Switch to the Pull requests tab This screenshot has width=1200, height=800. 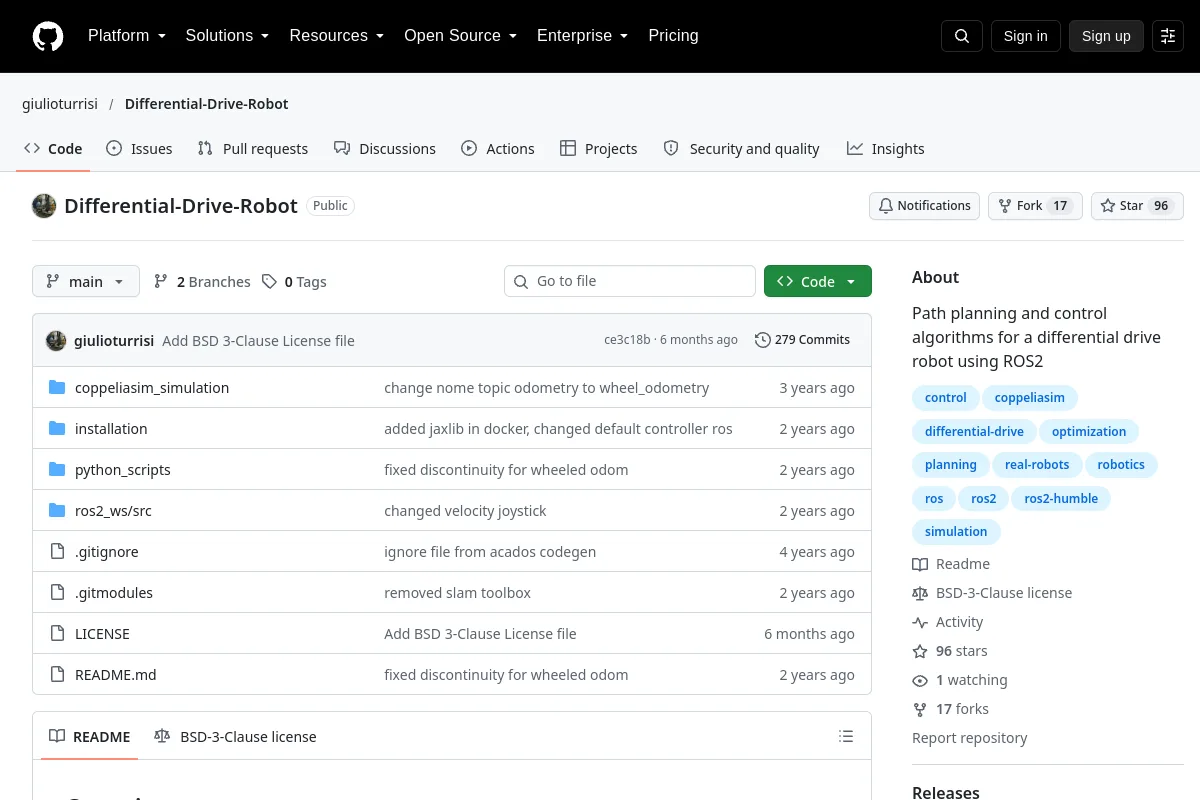[x=253, y=149]
